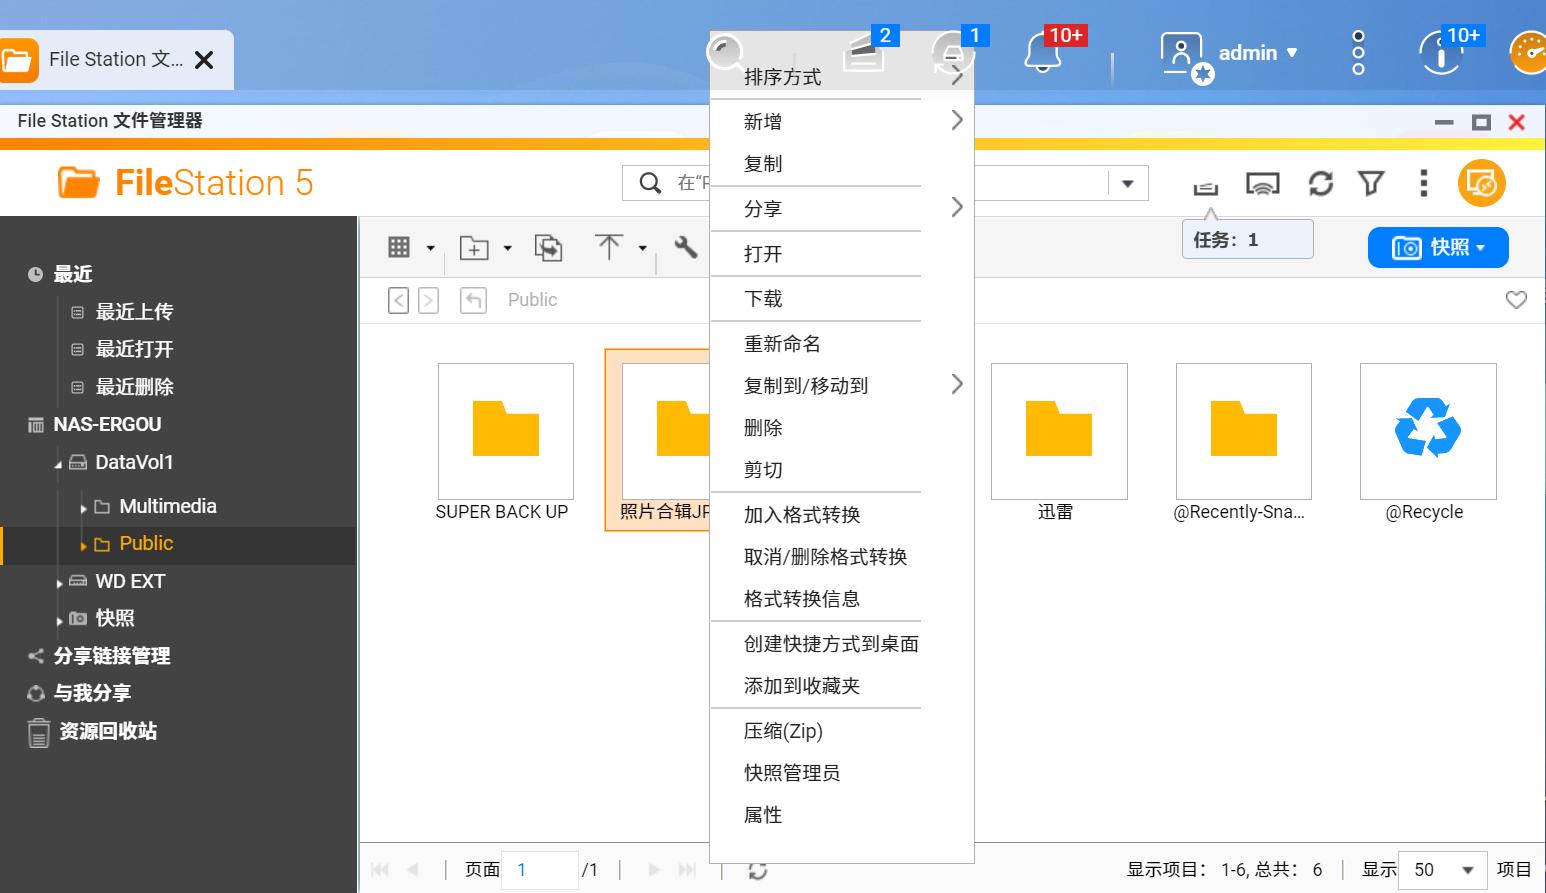Open the grid view dropdown arrow
The height and width of the screenshot is (893, 1546).
(430, 247)
